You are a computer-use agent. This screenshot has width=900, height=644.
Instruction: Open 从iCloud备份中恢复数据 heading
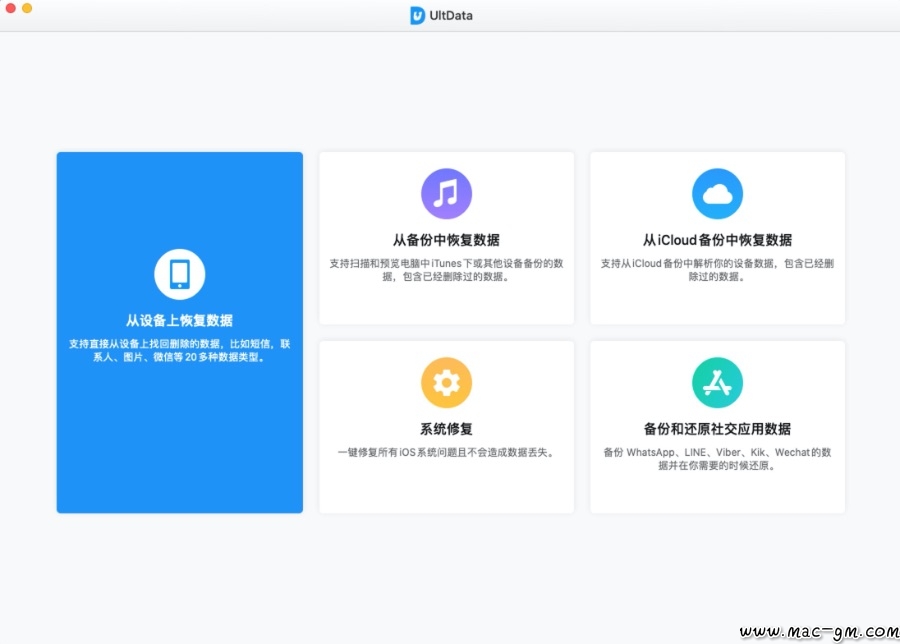717,240
